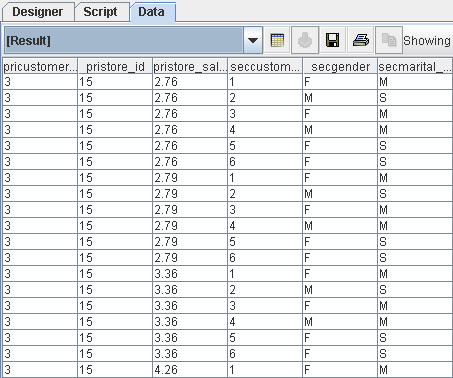Select the last-row cell with value 4.26

[190, 370]
